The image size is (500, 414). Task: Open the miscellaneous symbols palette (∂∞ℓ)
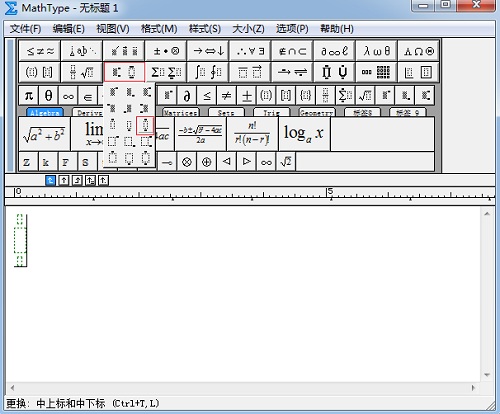pyautogui.click(x=334, y=51)
